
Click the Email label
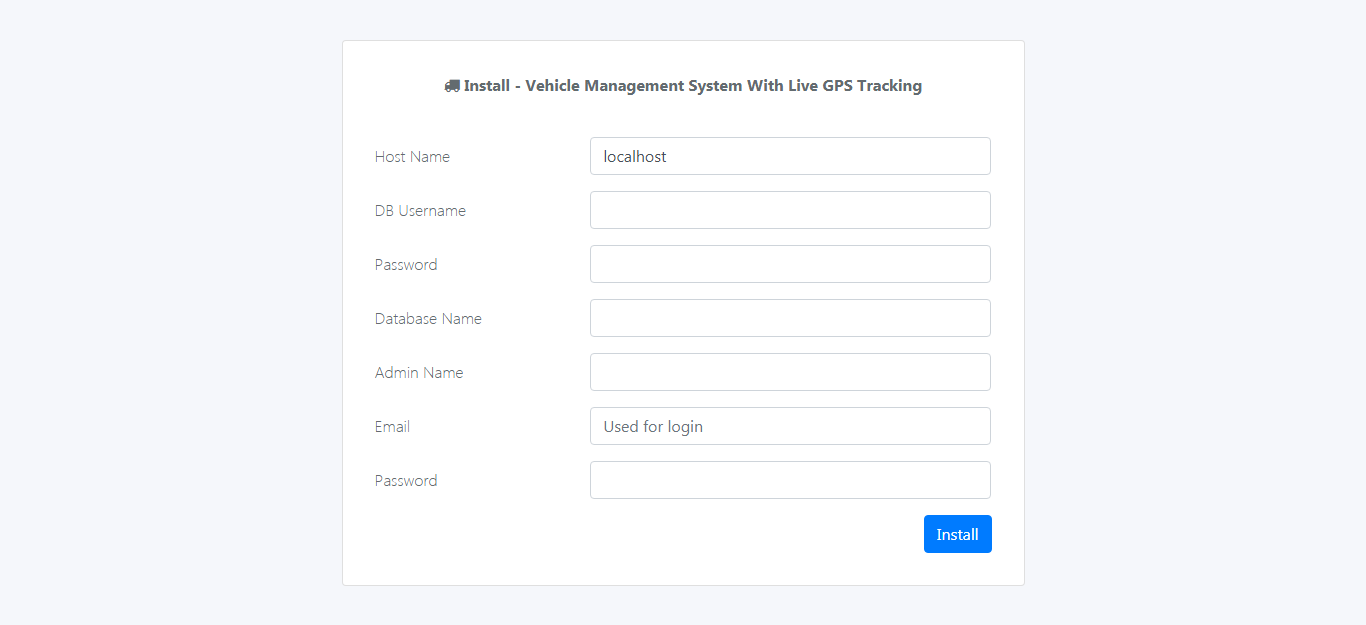click(391, 426)
